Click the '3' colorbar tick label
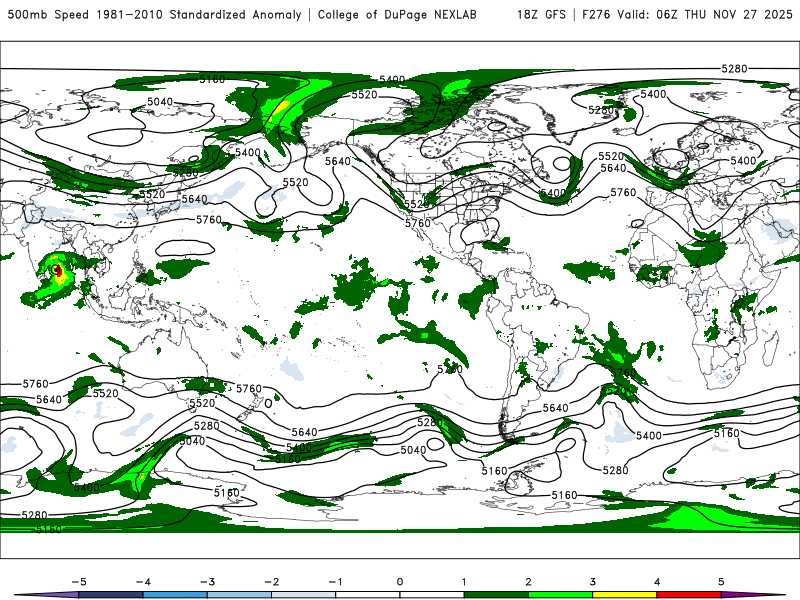Image resolution: width=800 pixels, height=600 pixels. coord(592,582)
